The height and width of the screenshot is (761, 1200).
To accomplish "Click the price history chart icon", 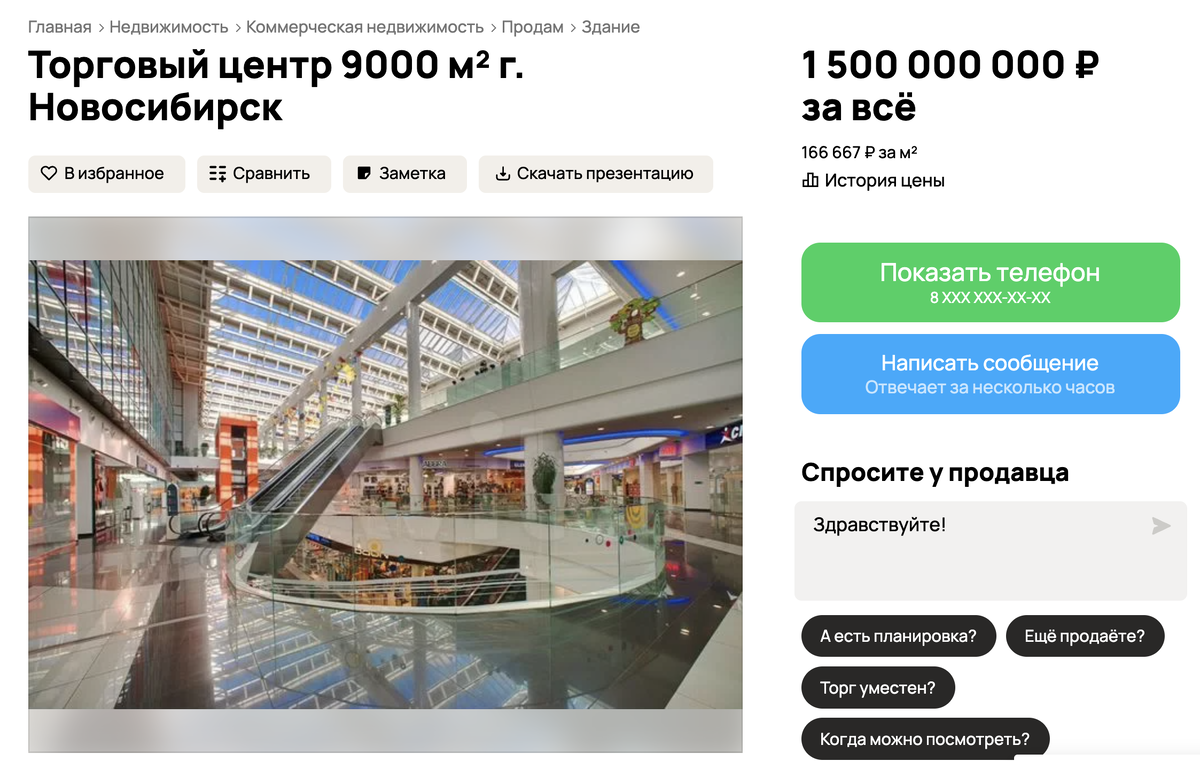I will tap(811, 181).
